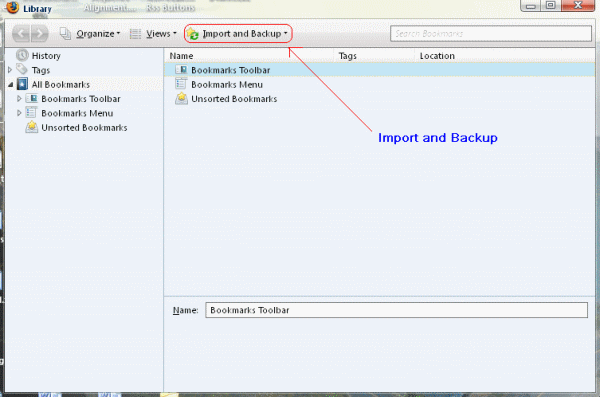
Task: Click the Firefox icon in the title bar
Action: pyautogui.click(x=12, y=8)
